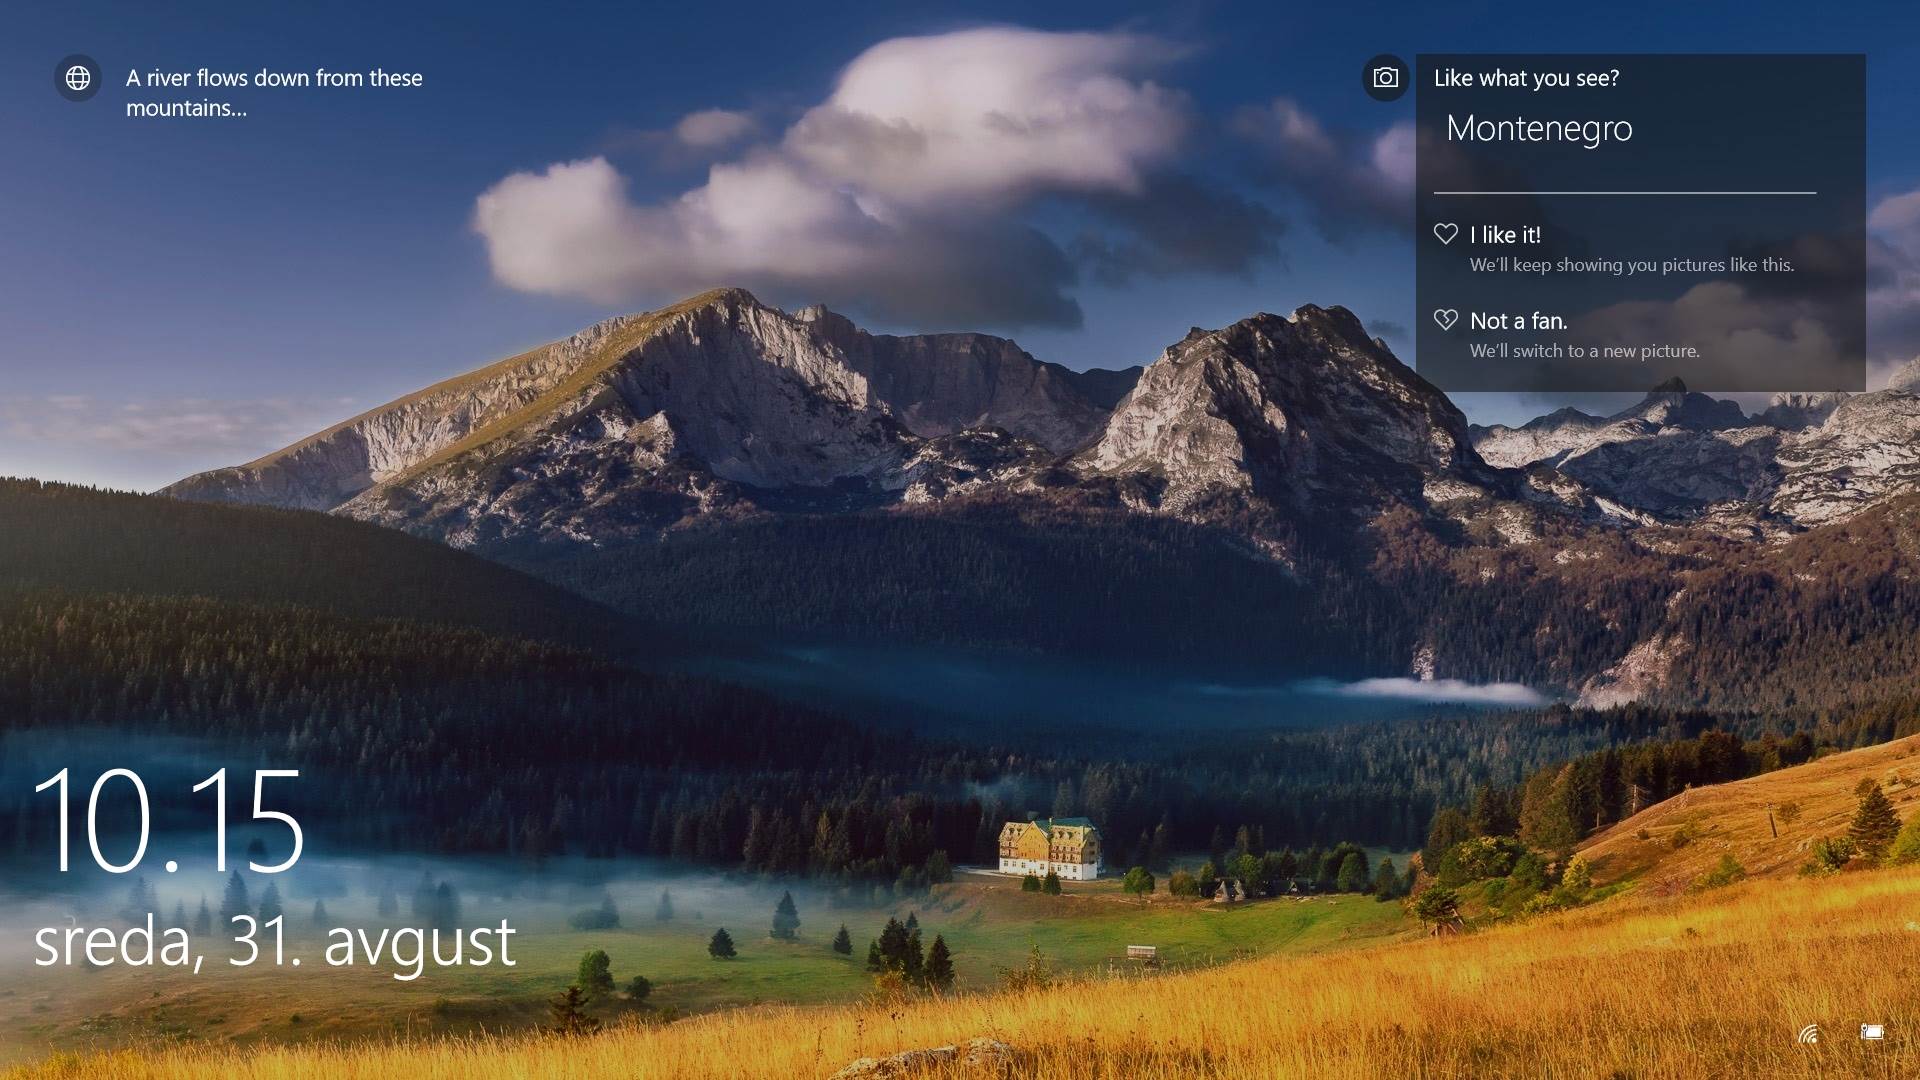1920x1080 pixels.
Task: Click the camera icon next to Like what you see
Action: tap(1385, 78)
